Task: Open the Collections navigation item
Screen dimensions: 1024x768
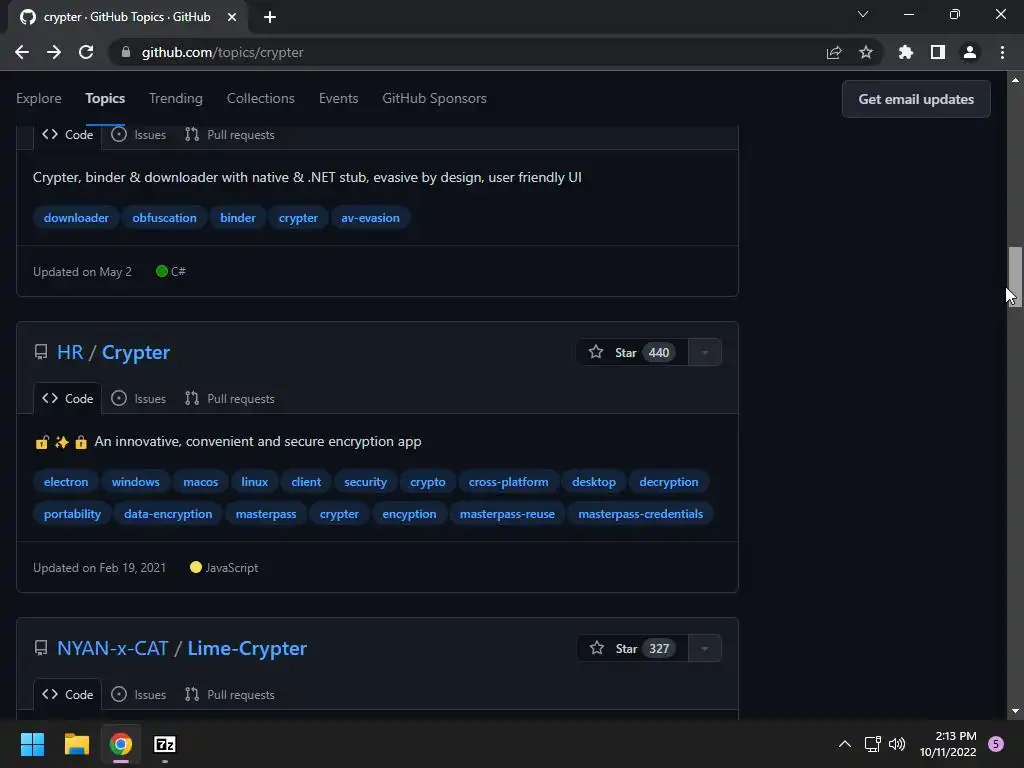Action: pyautogui.click(x=261, y=98)
